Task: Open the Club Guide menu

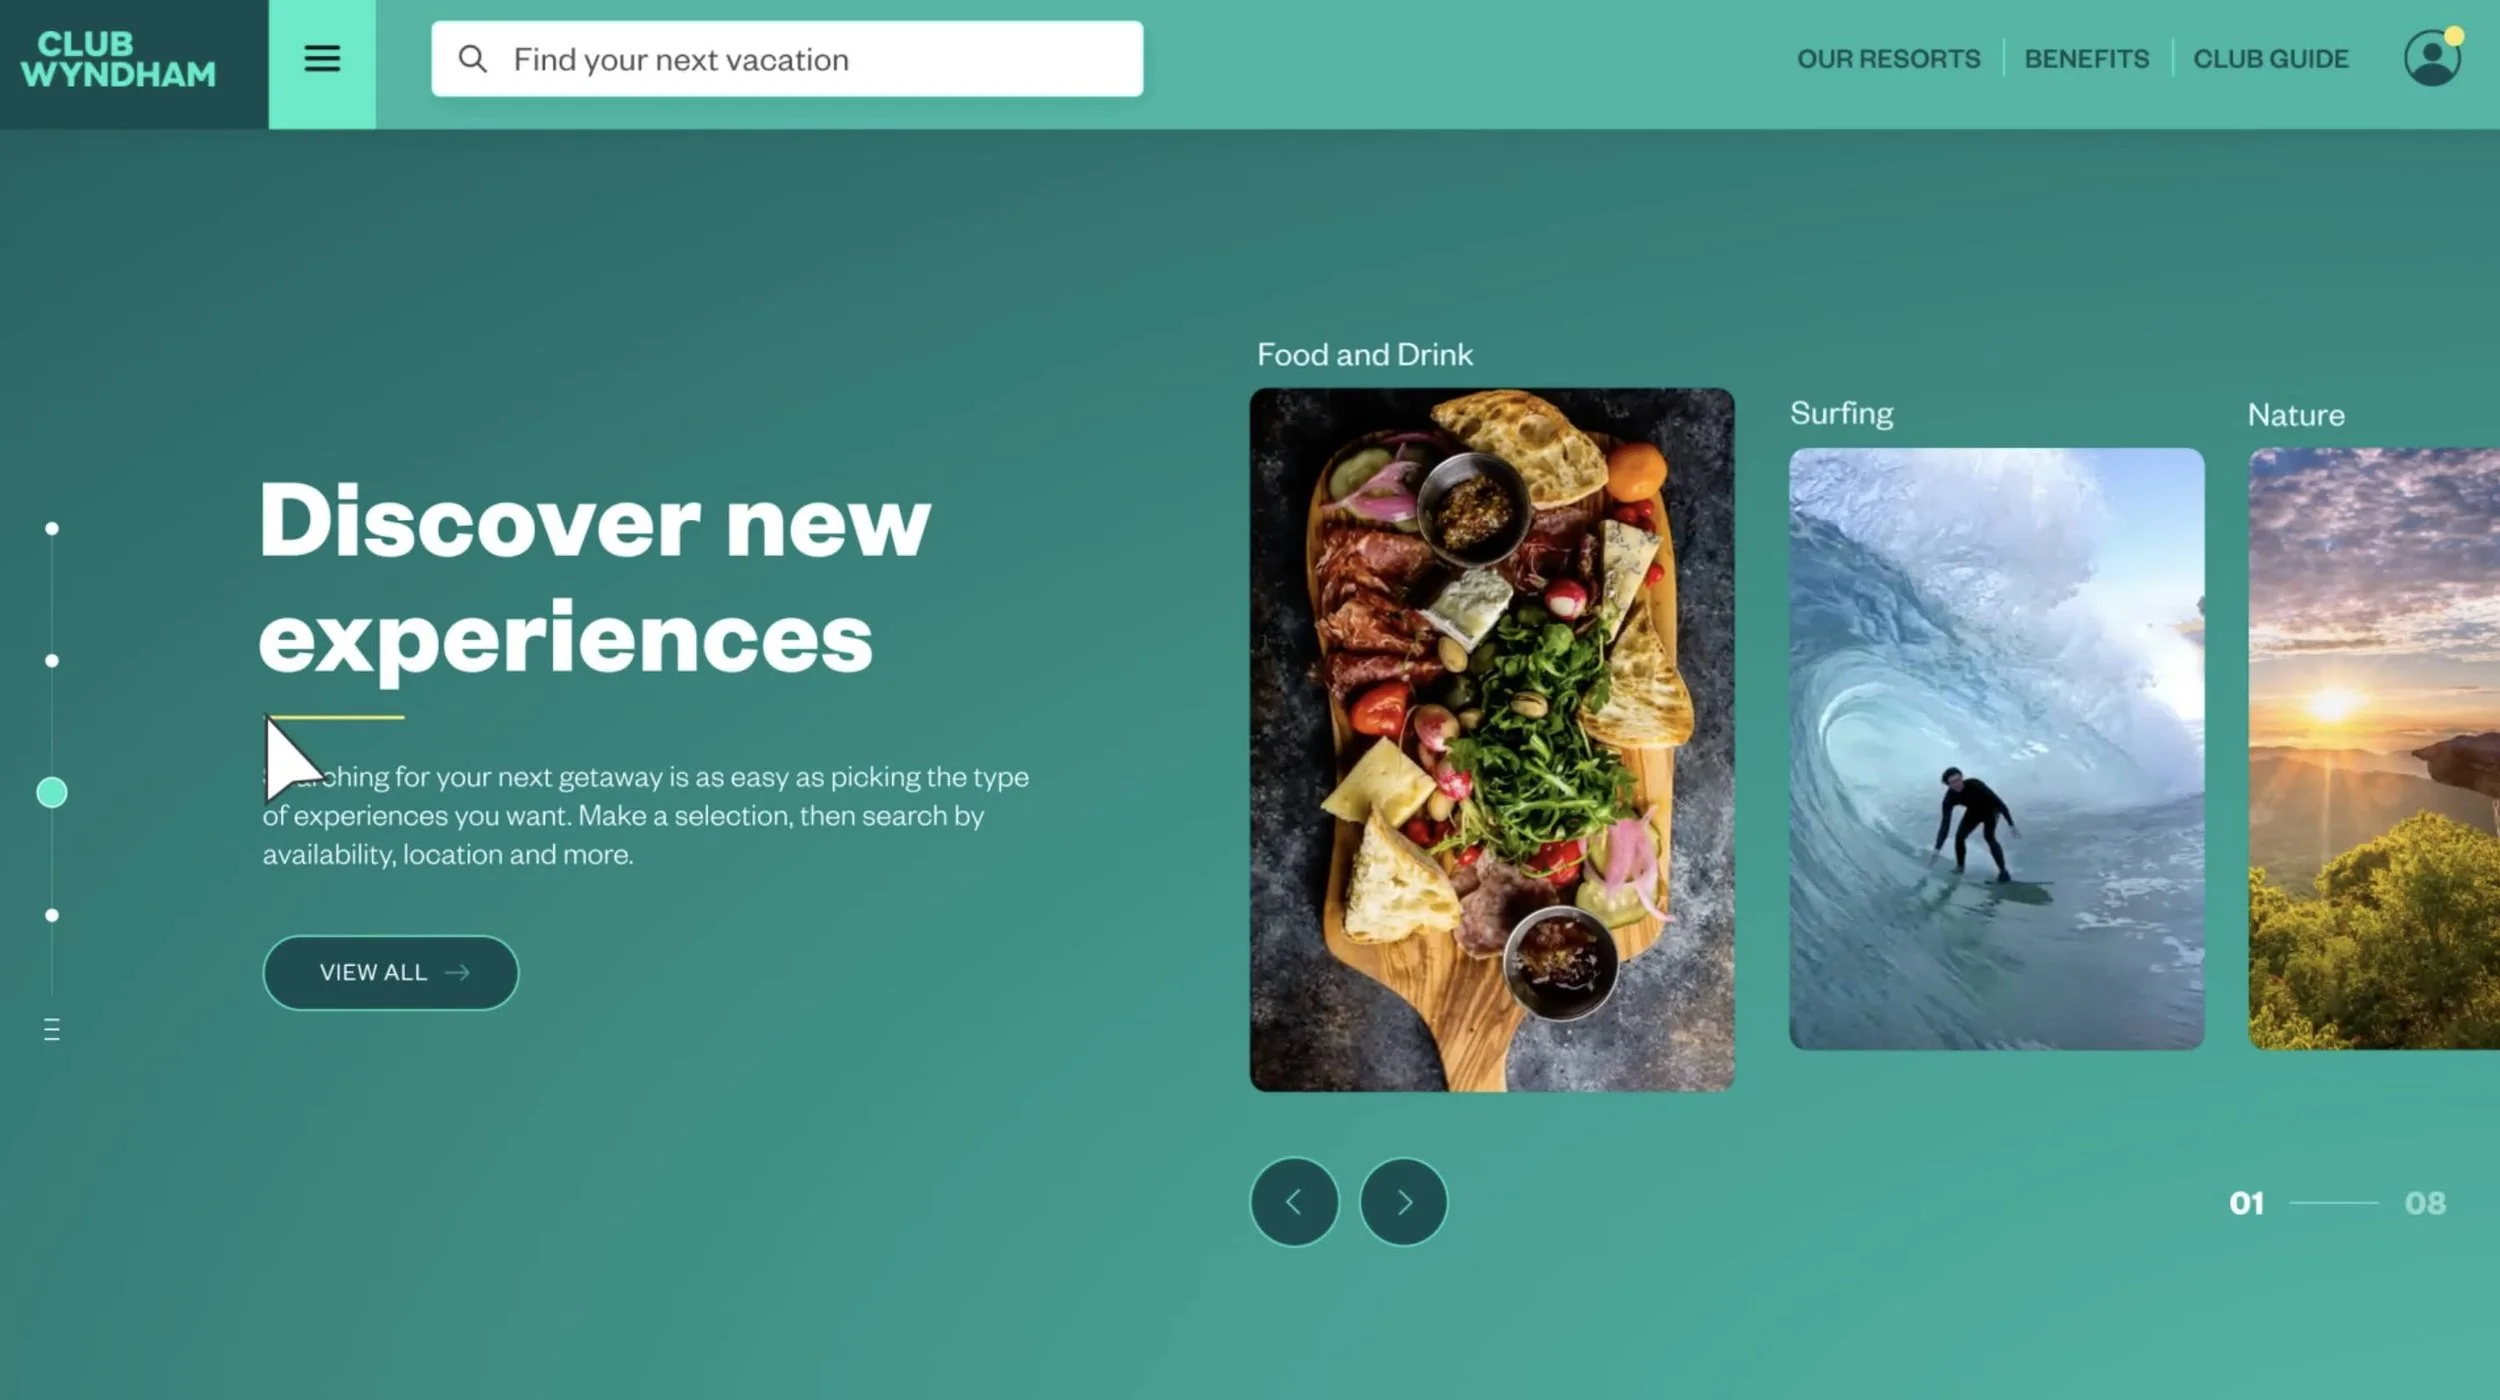Action: tap(2271, 59)
